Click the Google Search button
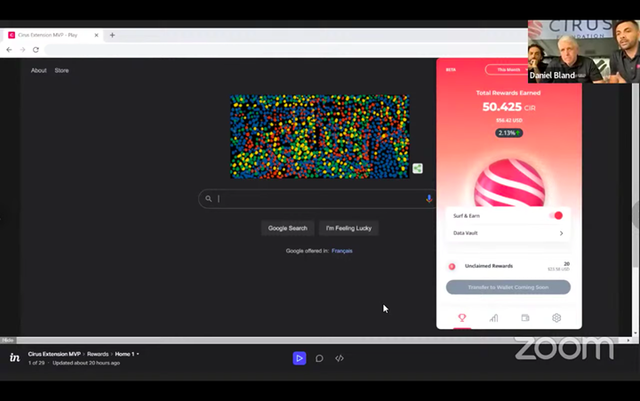 pos(287,228)
